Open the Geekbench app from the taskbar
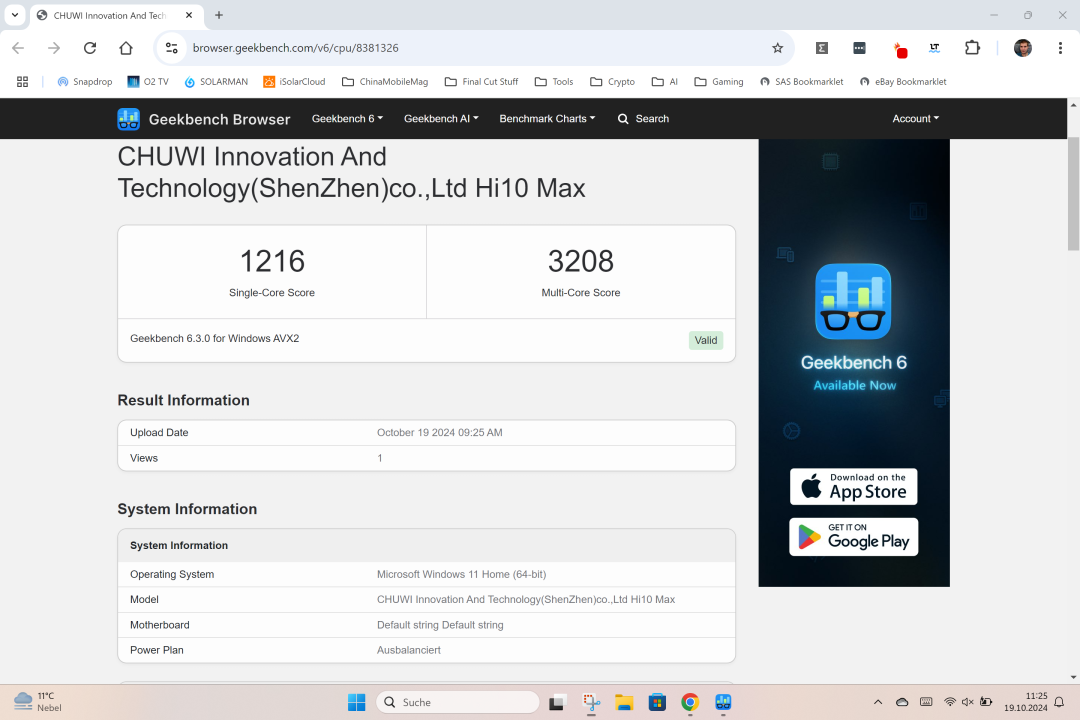This screenshot has height=720, width=1080. click(x=723, y=702)
